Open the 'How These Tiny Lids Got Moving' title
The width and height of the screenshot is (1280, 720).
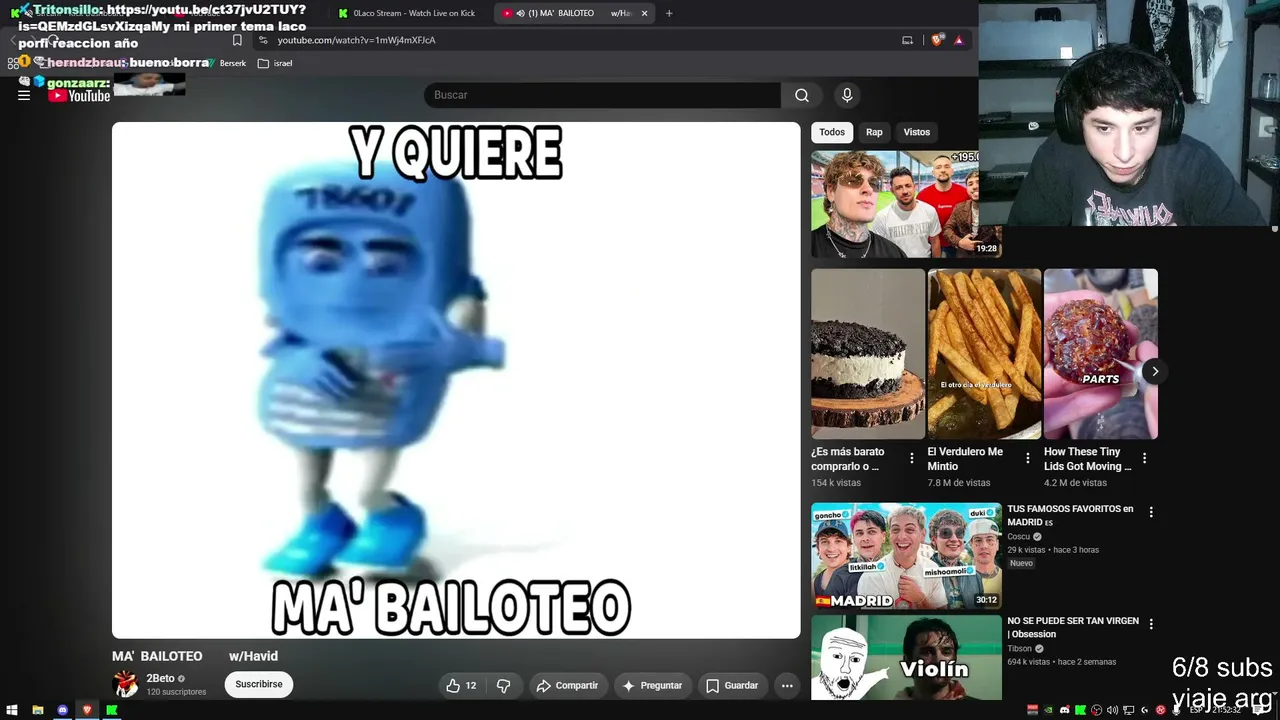coord(1088,459)
